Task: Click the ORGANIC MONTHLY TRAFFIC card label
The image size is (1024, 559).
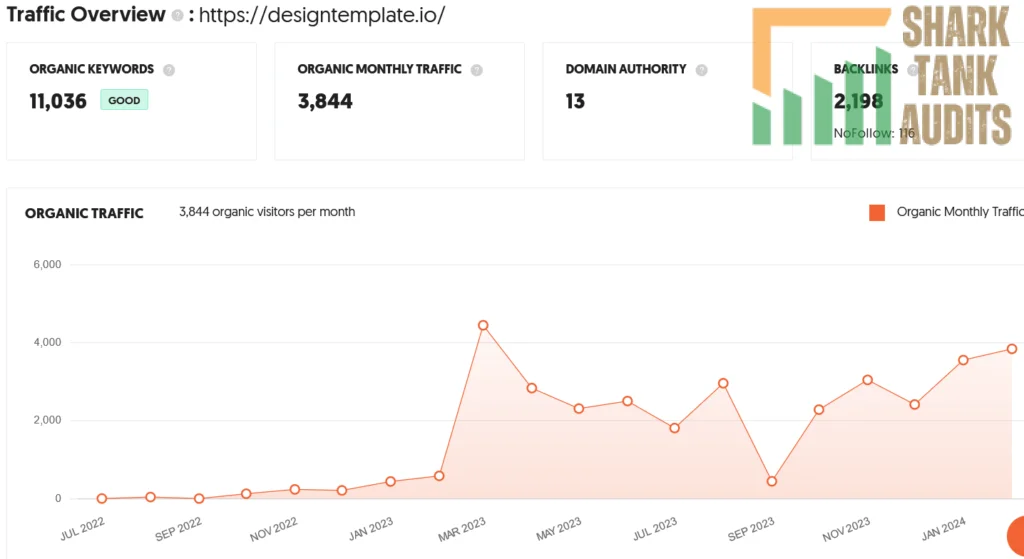Action: [379, 69]
